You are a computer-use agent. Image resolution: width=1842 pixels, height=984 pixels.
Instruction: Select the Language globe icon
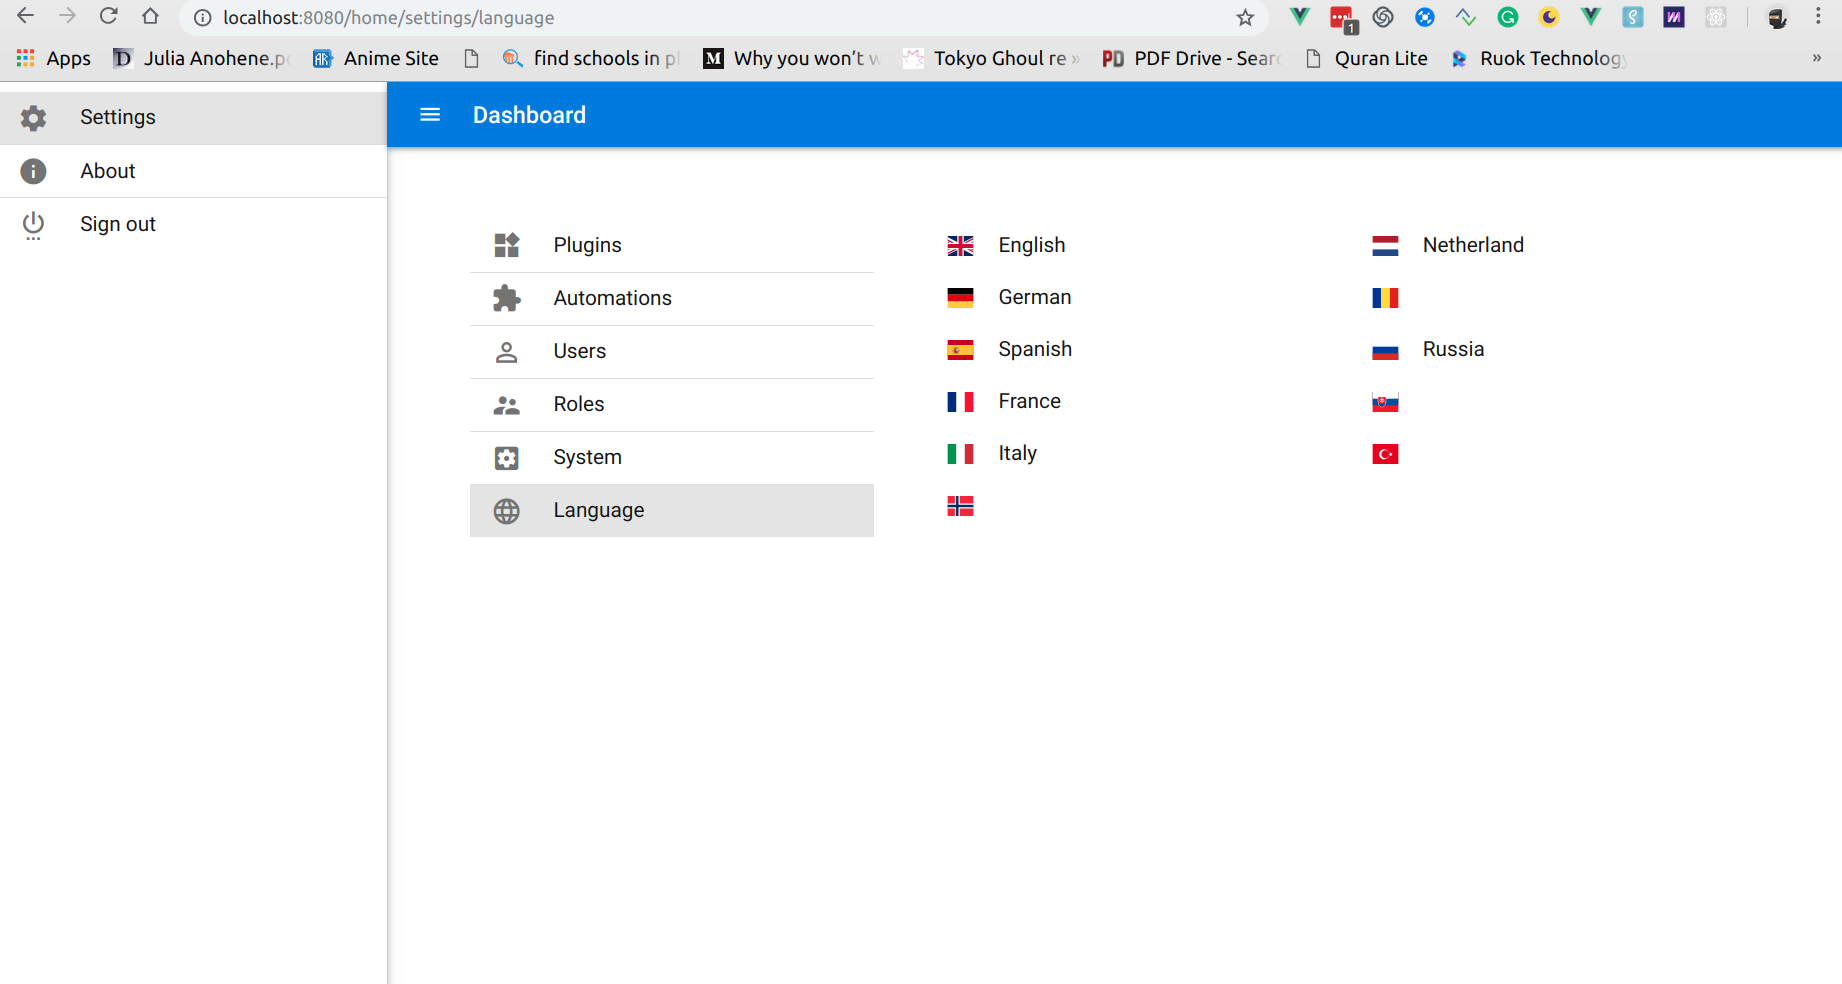[x=506, y=510]
